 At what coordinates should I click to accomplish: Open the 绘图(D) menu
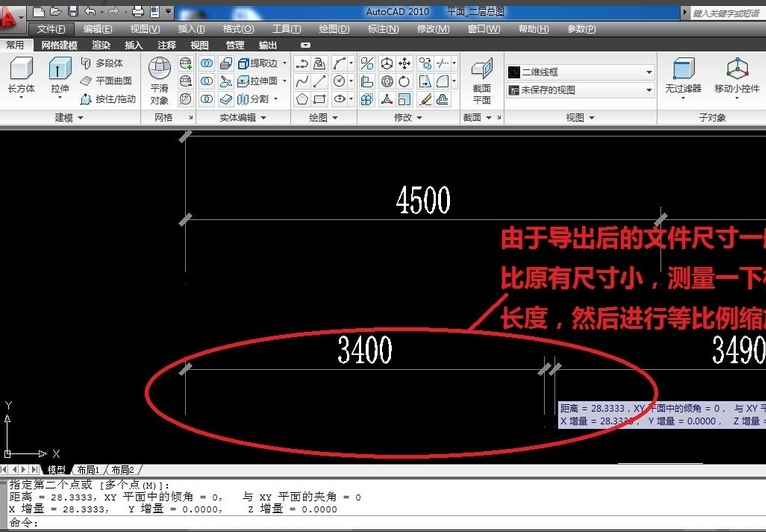click(x=334, y=29)
